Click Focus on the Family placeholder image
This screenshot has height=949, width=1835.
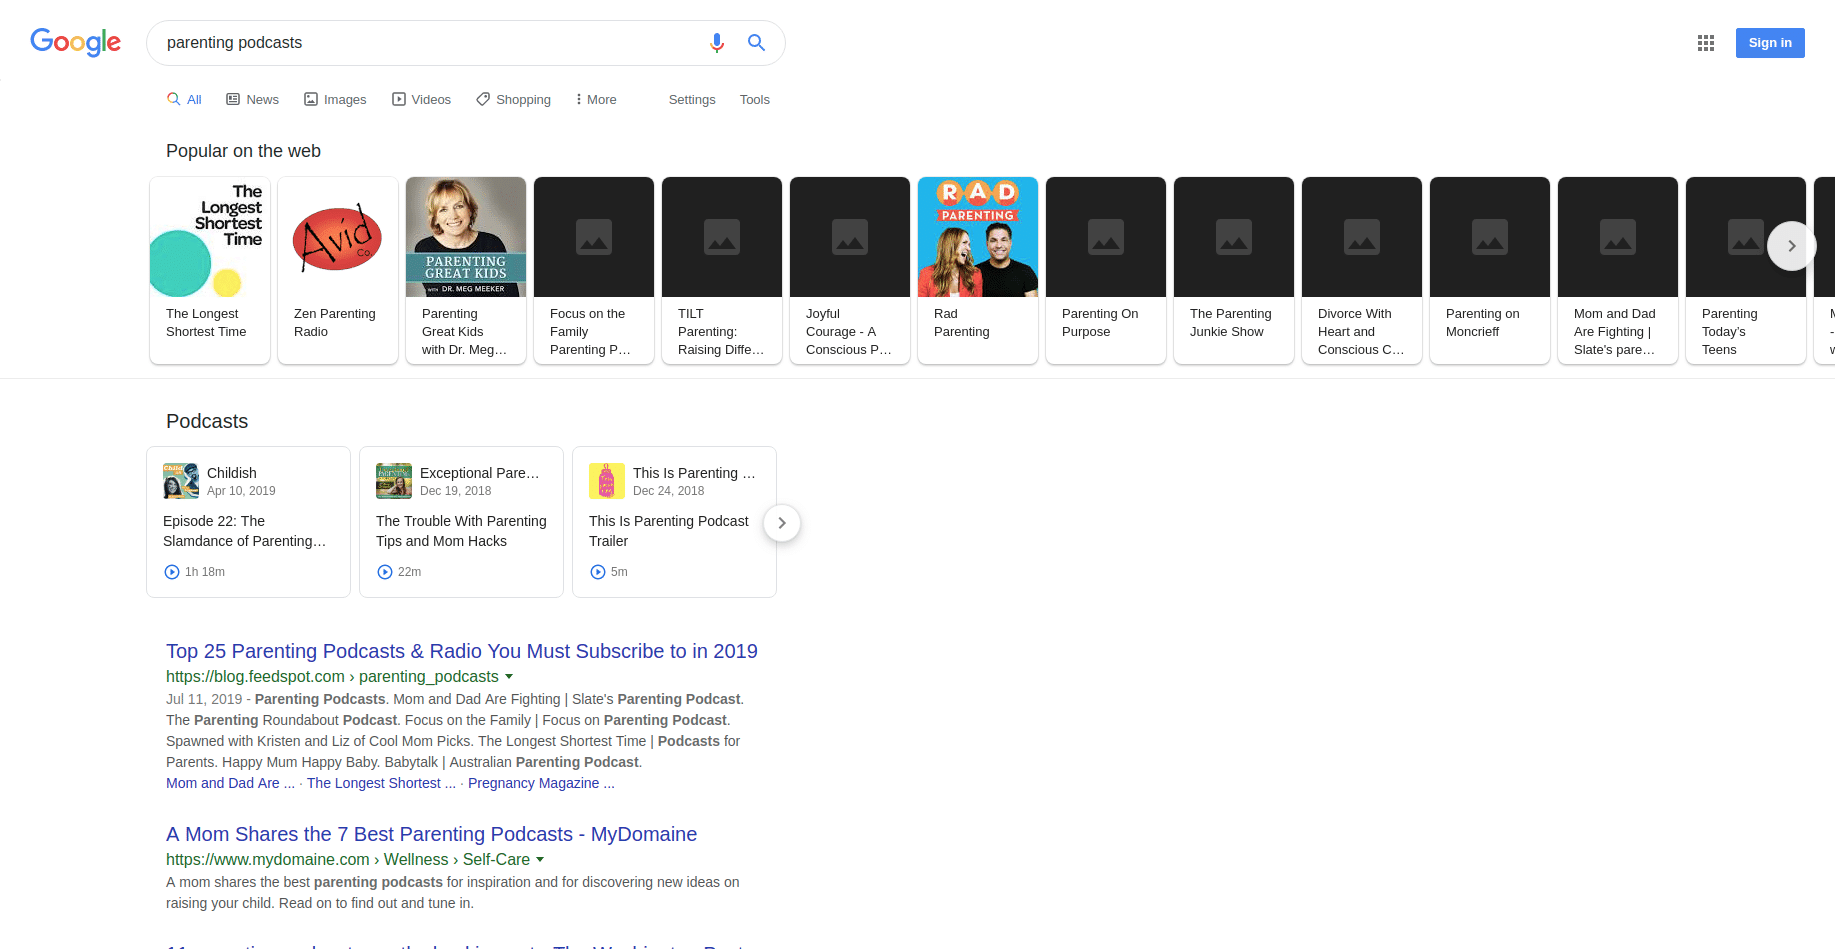click(594, 237)
